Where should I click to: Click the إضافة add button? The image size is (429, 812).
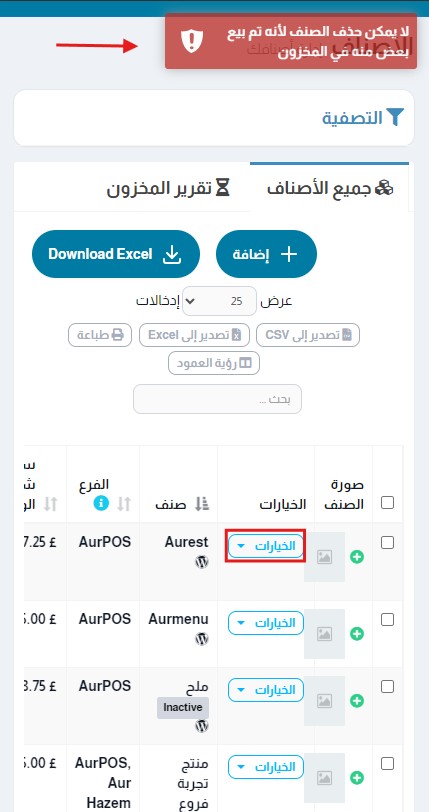pyautogui.click(x=266, y=254)
